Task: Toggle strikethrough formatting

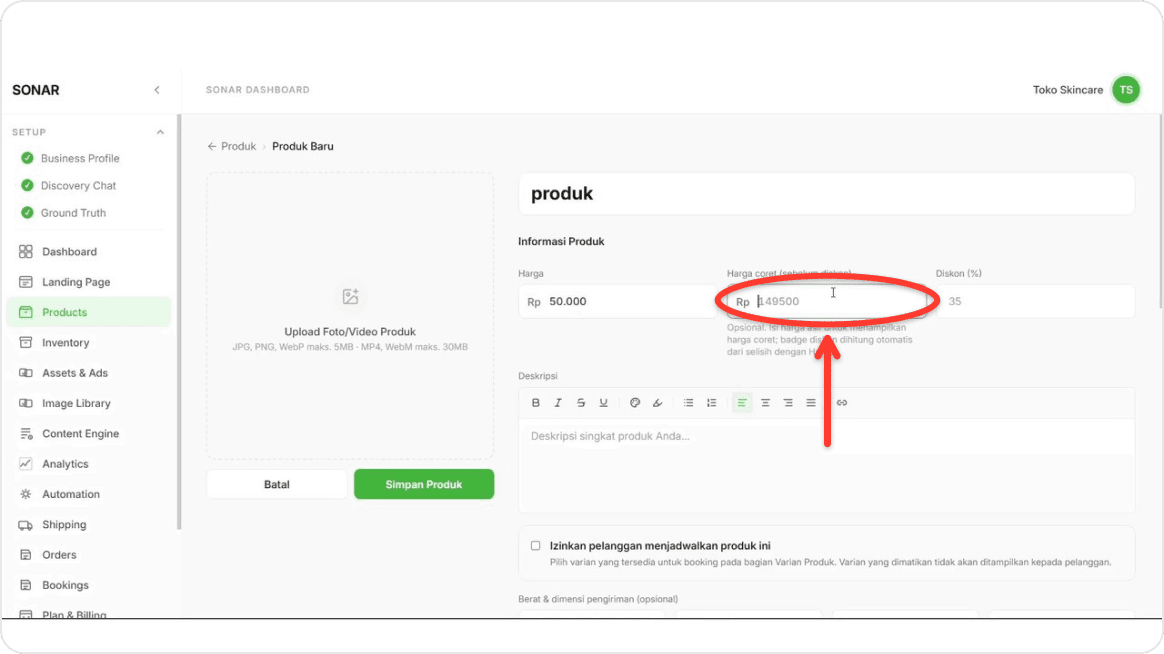Action: coord(581,403)
